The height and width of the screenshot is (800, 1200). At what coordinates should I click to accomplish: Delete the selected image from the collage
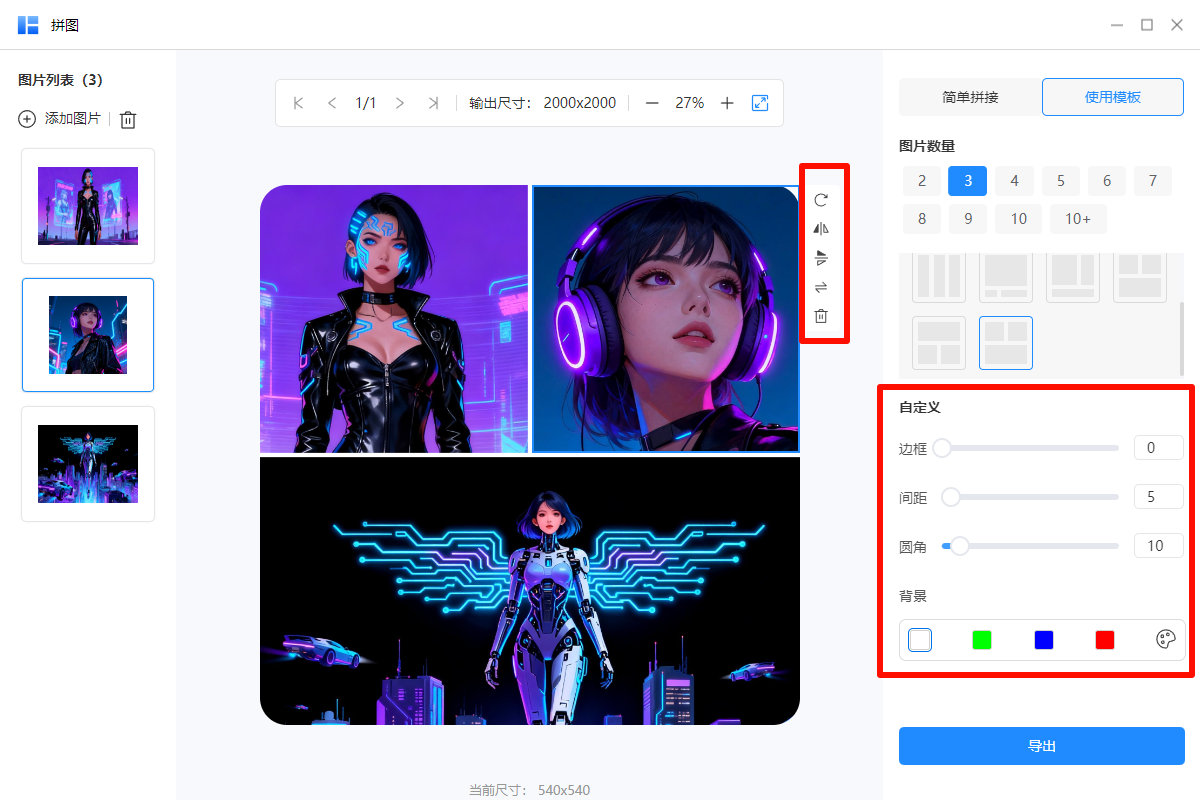(820, 315)
